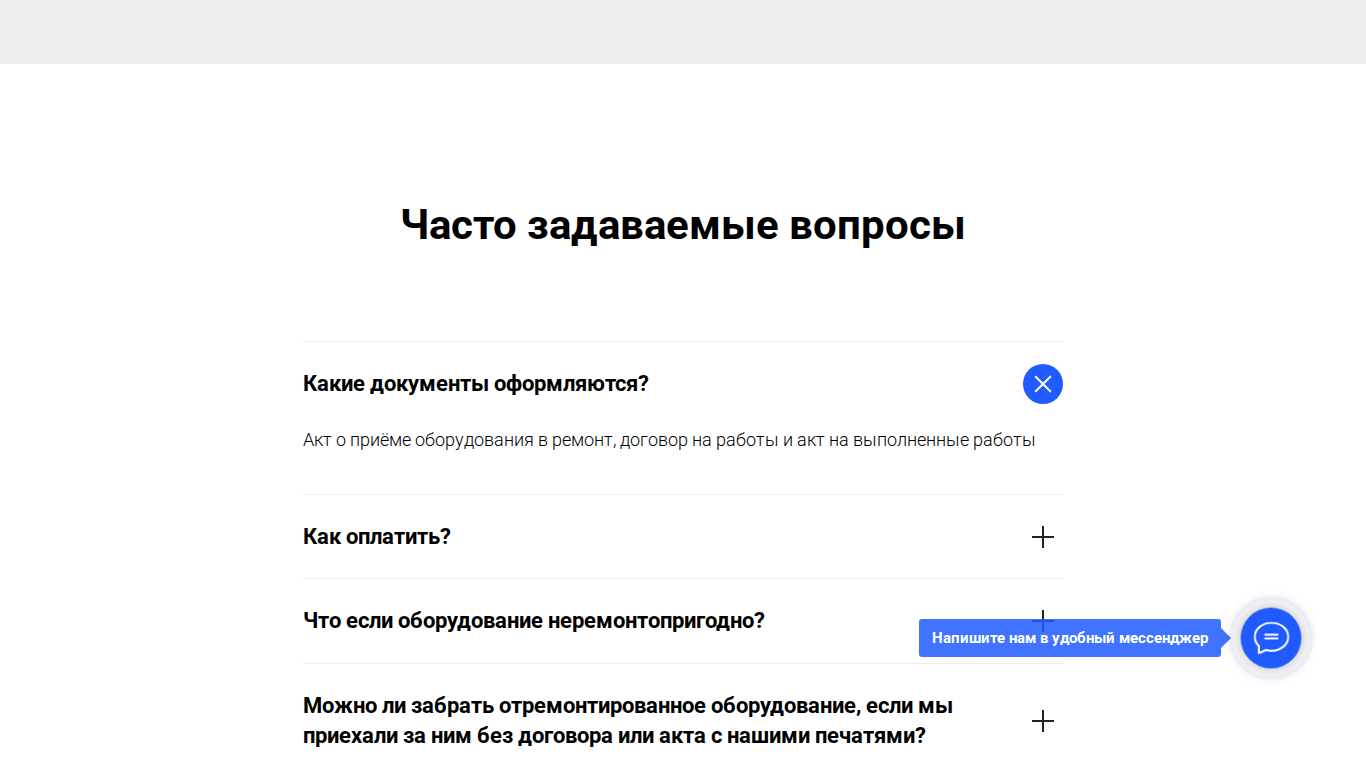Click the question 'Какие документы оформляются?'
1366x768 pixels.
[476, 384]
